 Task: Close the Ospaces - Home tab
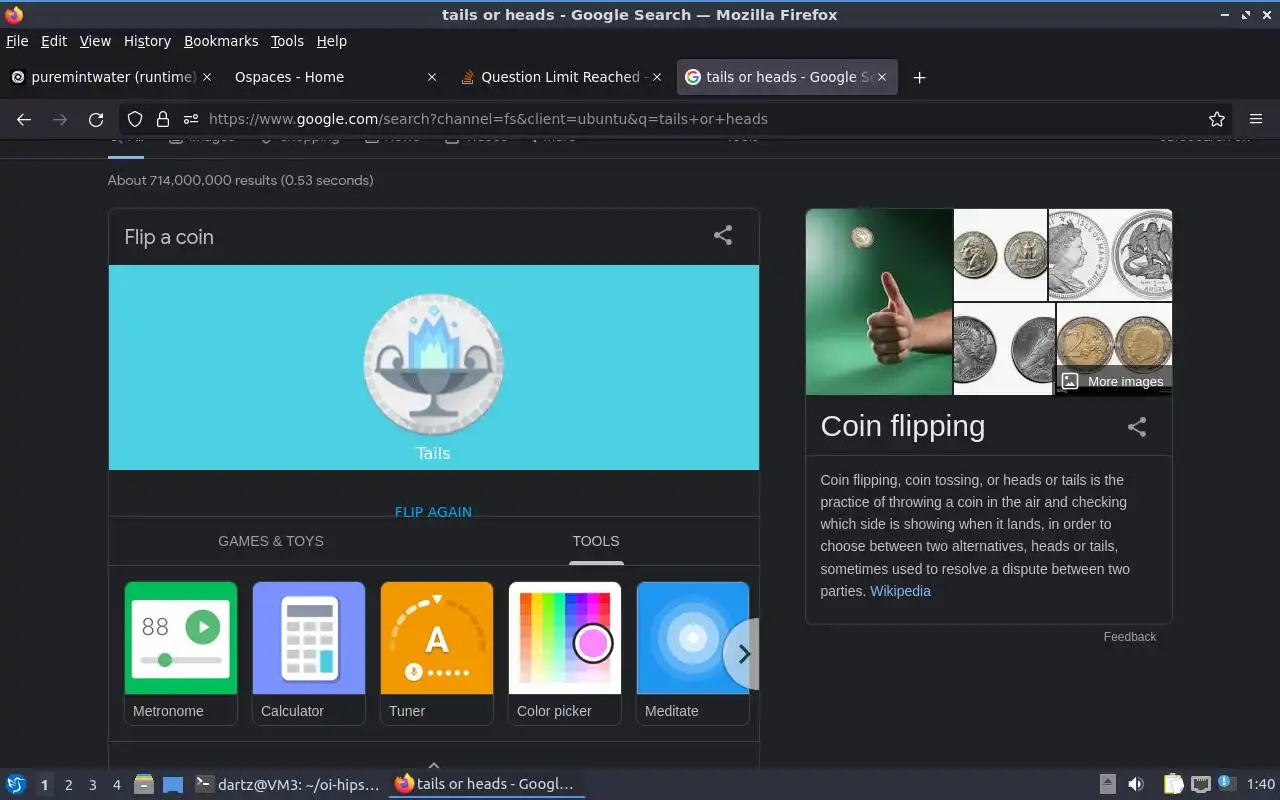tap(432, 77)
